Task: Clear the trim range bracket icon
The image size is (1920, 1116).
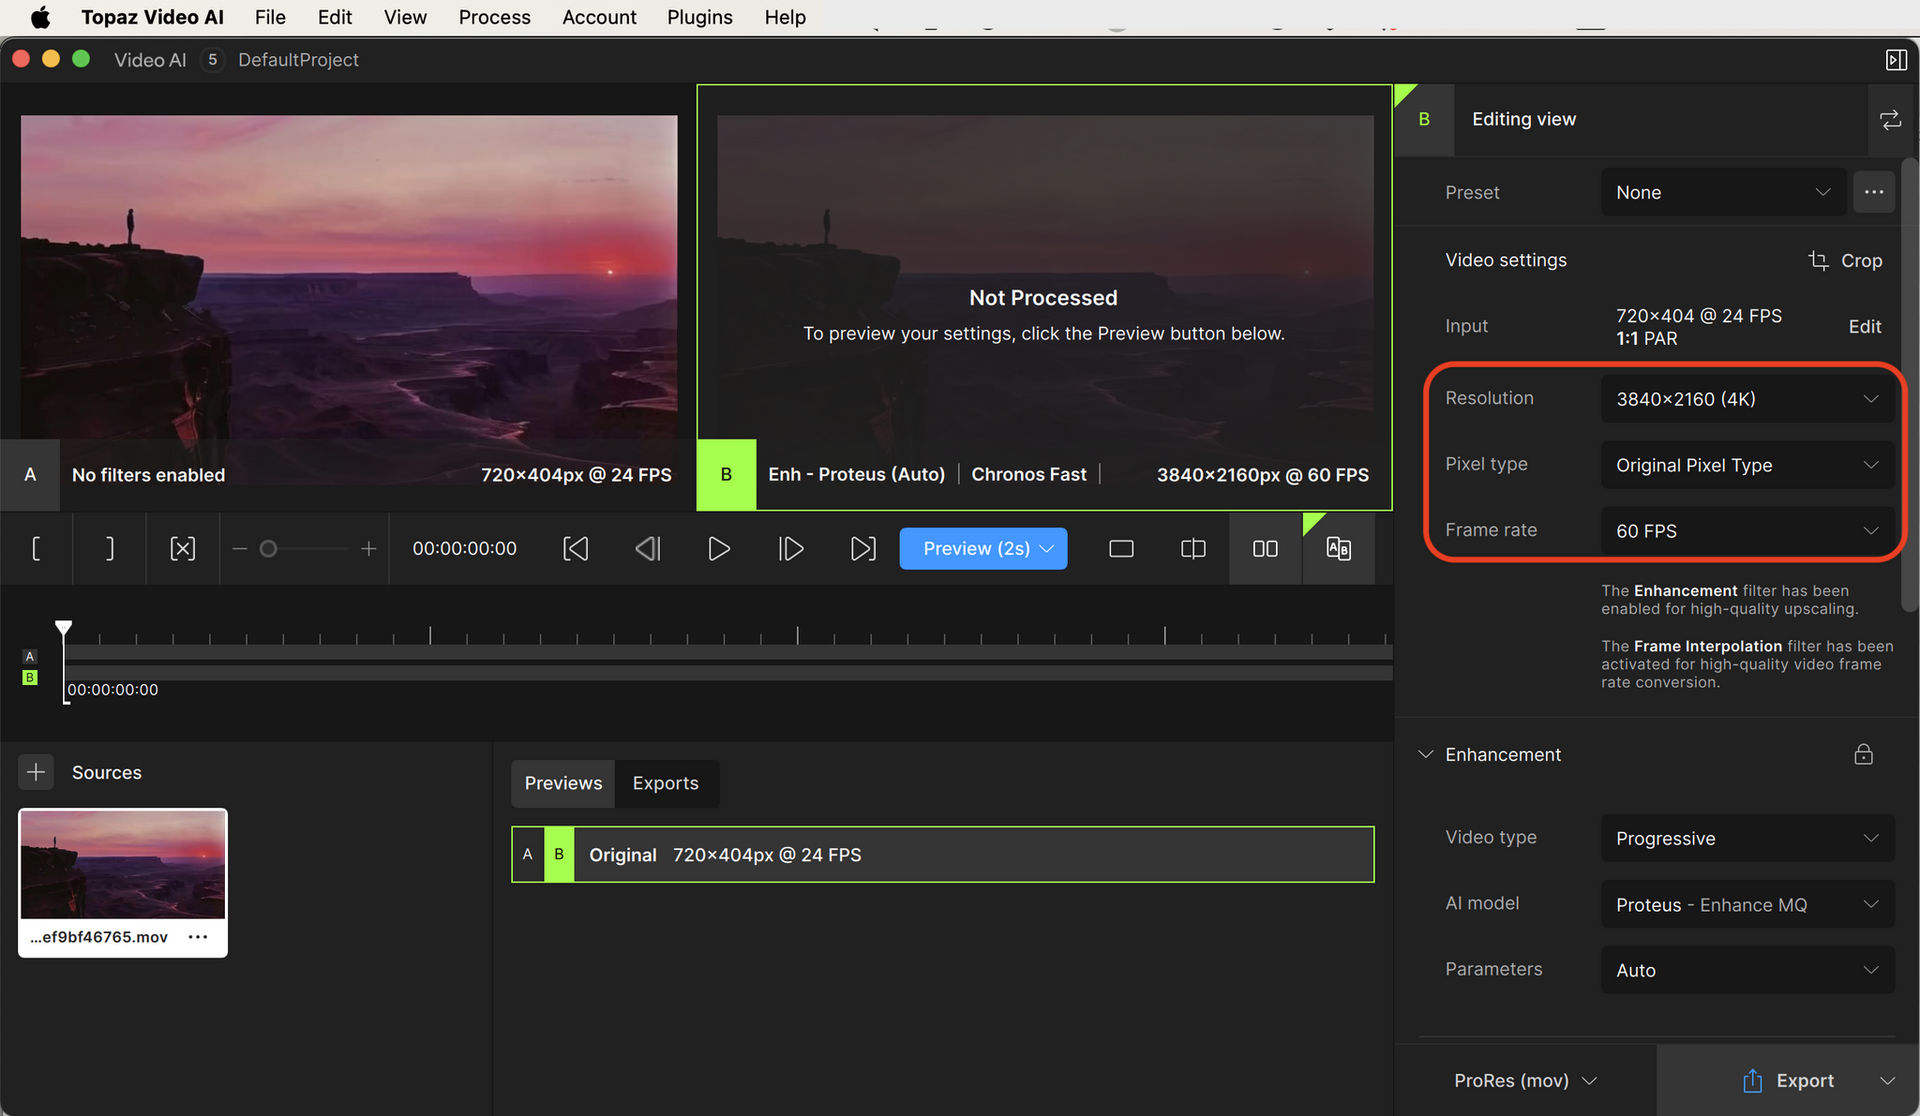Action: click(x=183, y=548)
